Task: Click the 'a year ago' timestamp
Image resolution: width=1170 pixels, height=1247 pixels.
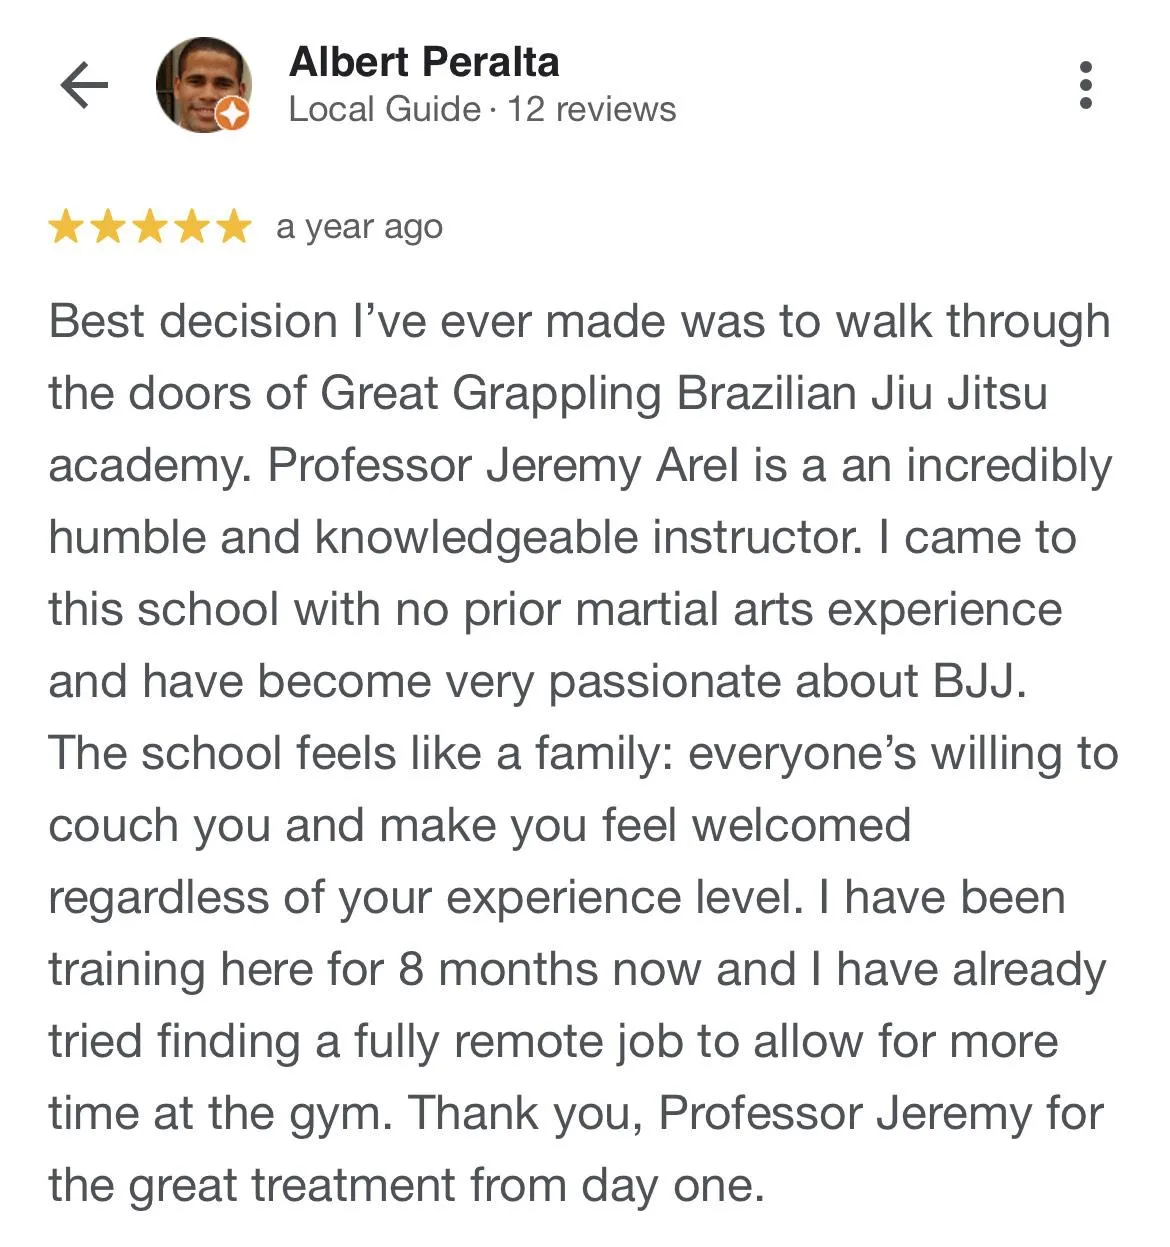Action: (359, 227)
